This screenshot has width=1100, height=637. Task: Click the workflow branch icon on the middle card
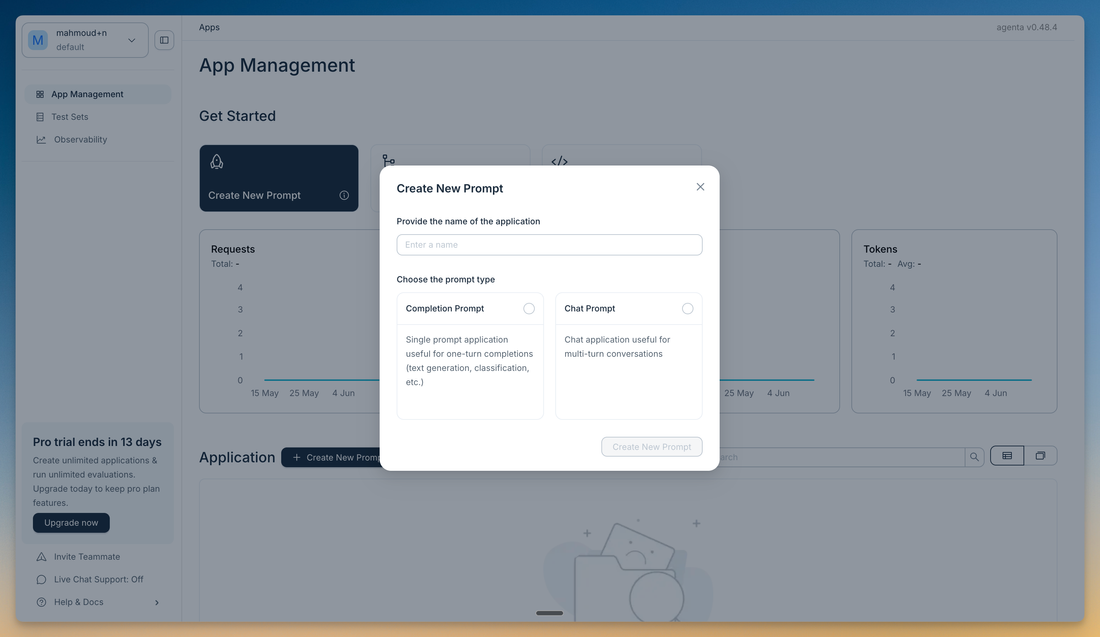click(387, 160)
